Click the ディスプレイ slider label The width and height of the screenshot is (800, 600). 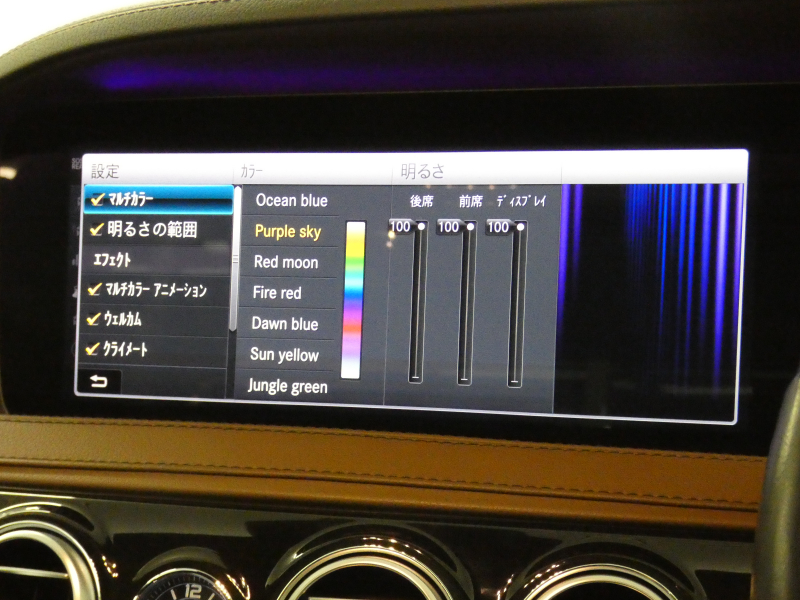(521, 202)
